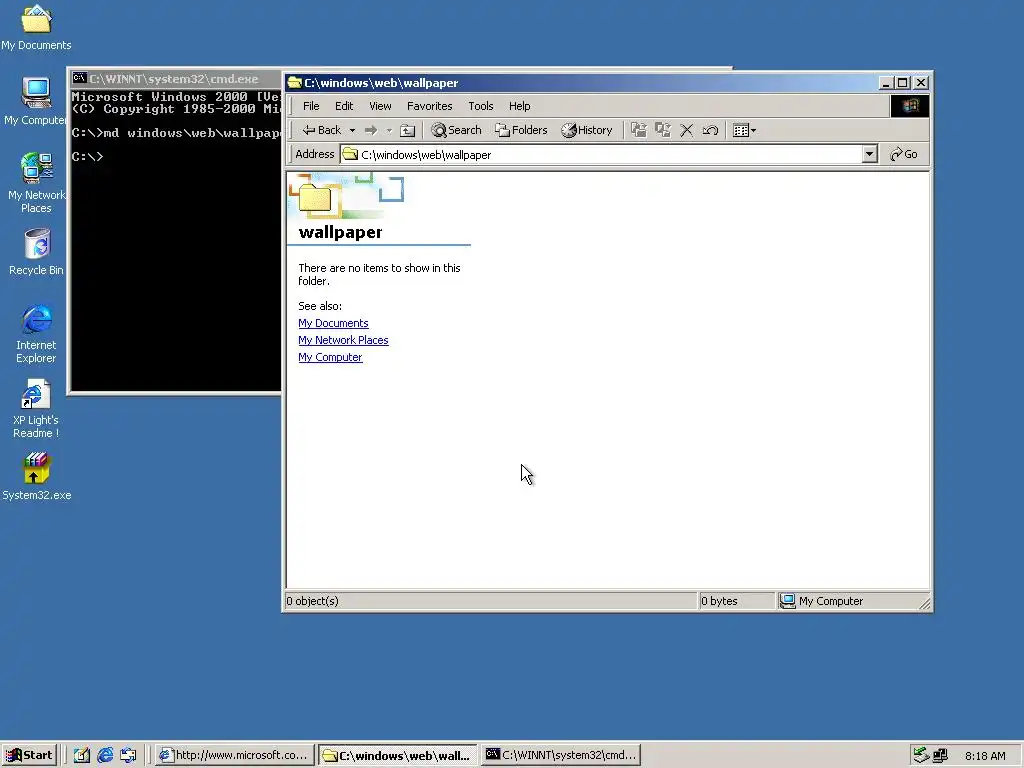Select Internet Explorer desktop icon

(x=36, y=333)
